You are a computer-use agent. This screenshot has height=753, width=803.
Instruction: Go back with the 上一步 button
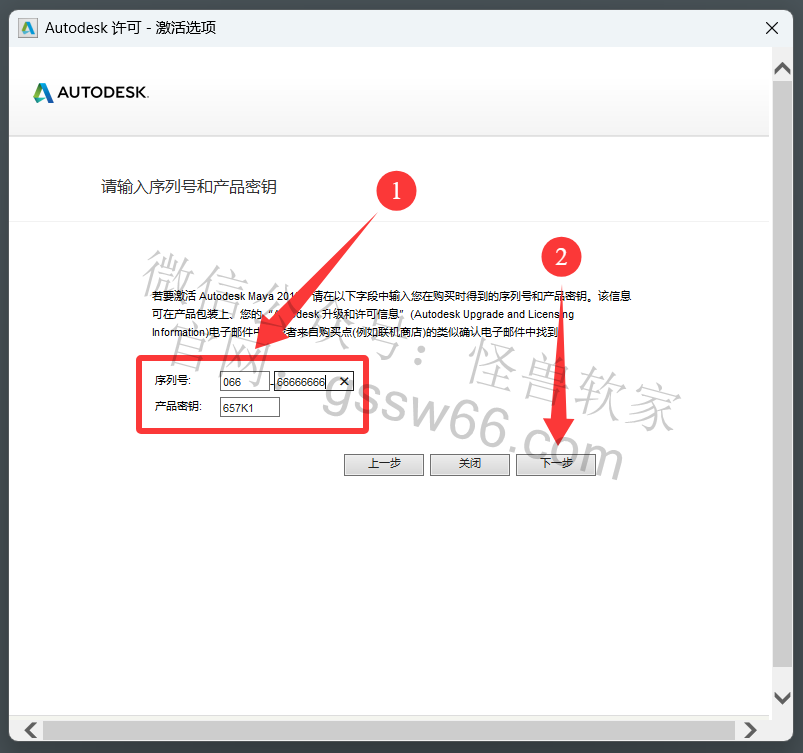pos(384,465)
